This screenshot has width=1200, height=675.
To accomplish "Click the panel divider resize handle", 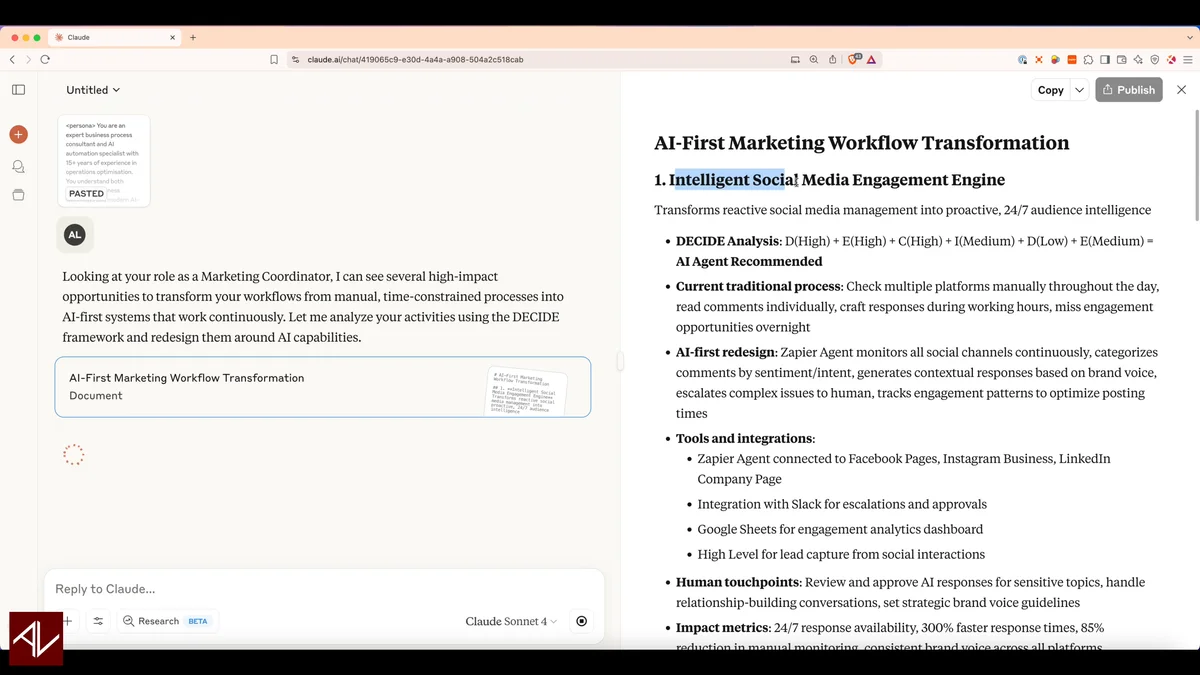I will (x=620, y=361).
